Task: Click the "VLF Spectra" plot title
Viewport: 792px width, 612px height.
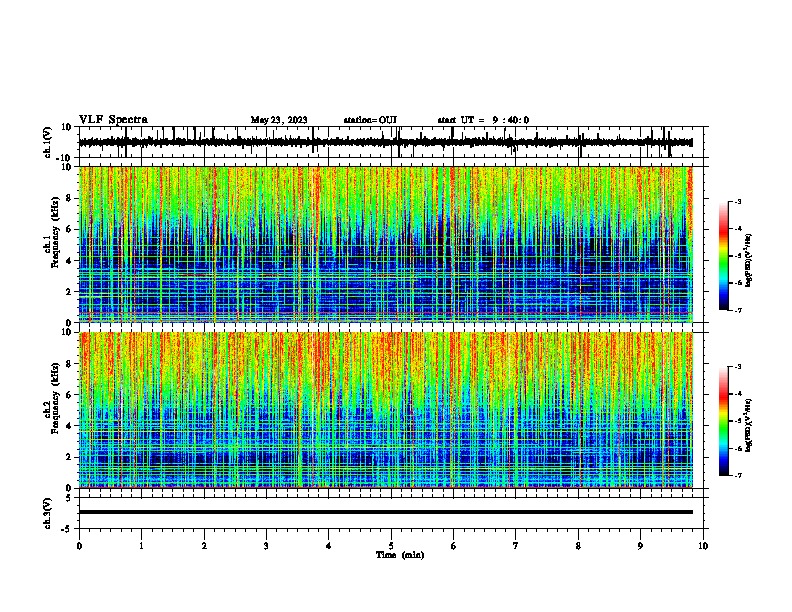Action: [113, 120]
